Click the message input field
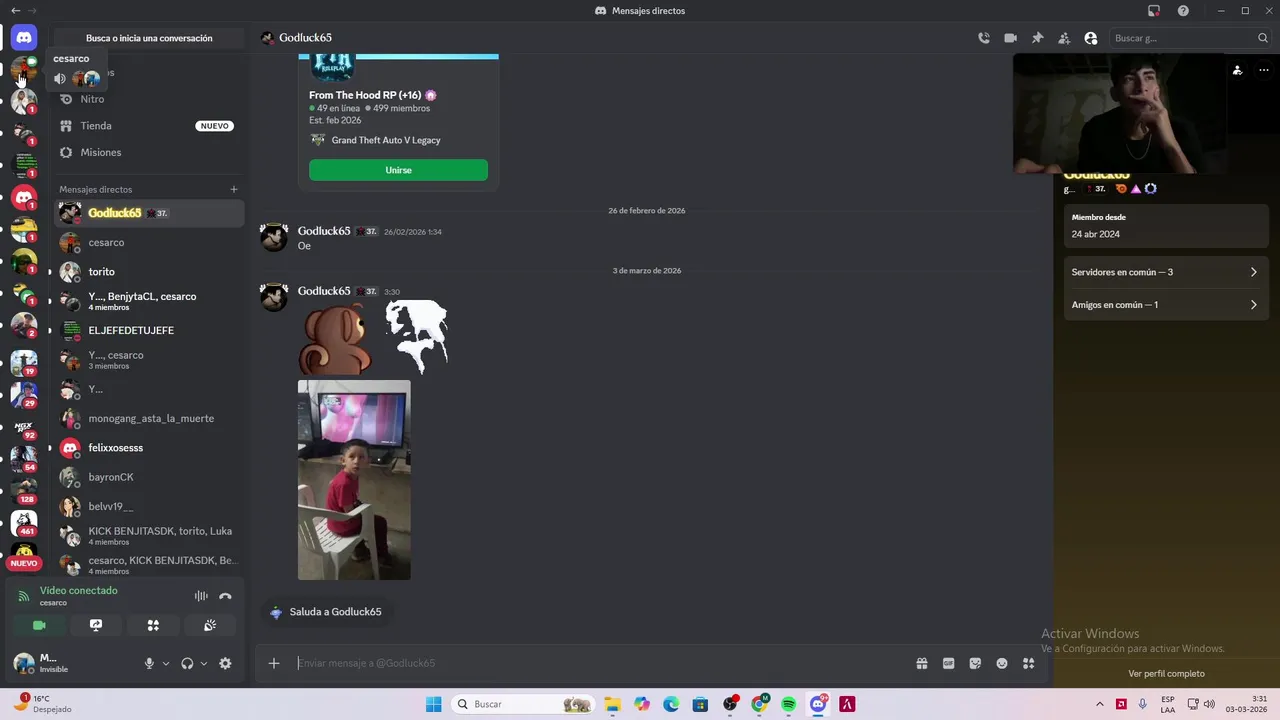Viewport: 1280px width, 720px height. click(x=600, y=663)
